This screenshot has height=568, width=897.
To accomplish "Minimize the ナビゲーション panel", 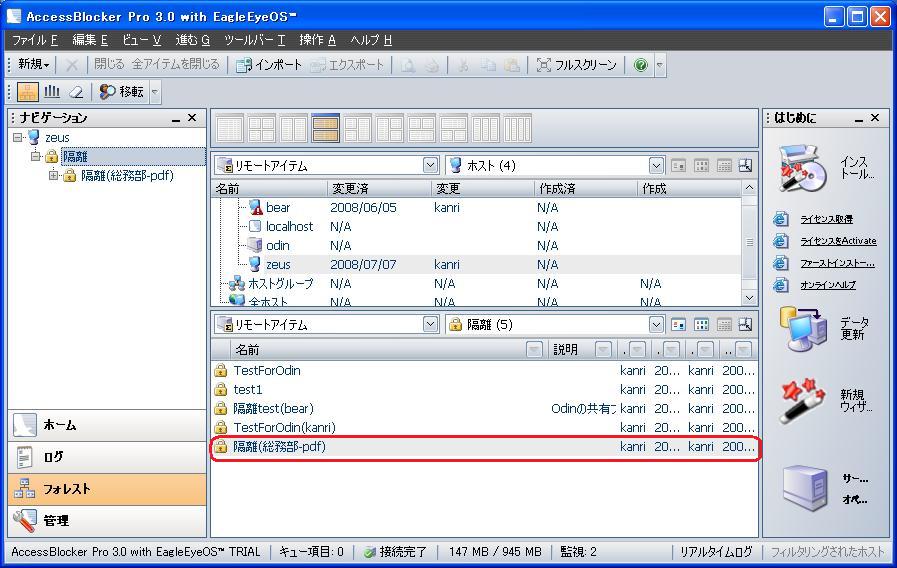I will pos(176,118).
